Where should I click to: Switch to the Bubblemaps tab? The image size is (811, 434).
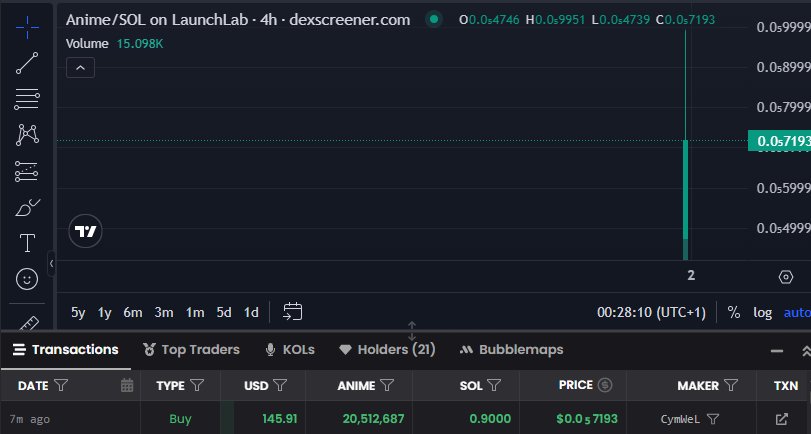tap(511, 350)
